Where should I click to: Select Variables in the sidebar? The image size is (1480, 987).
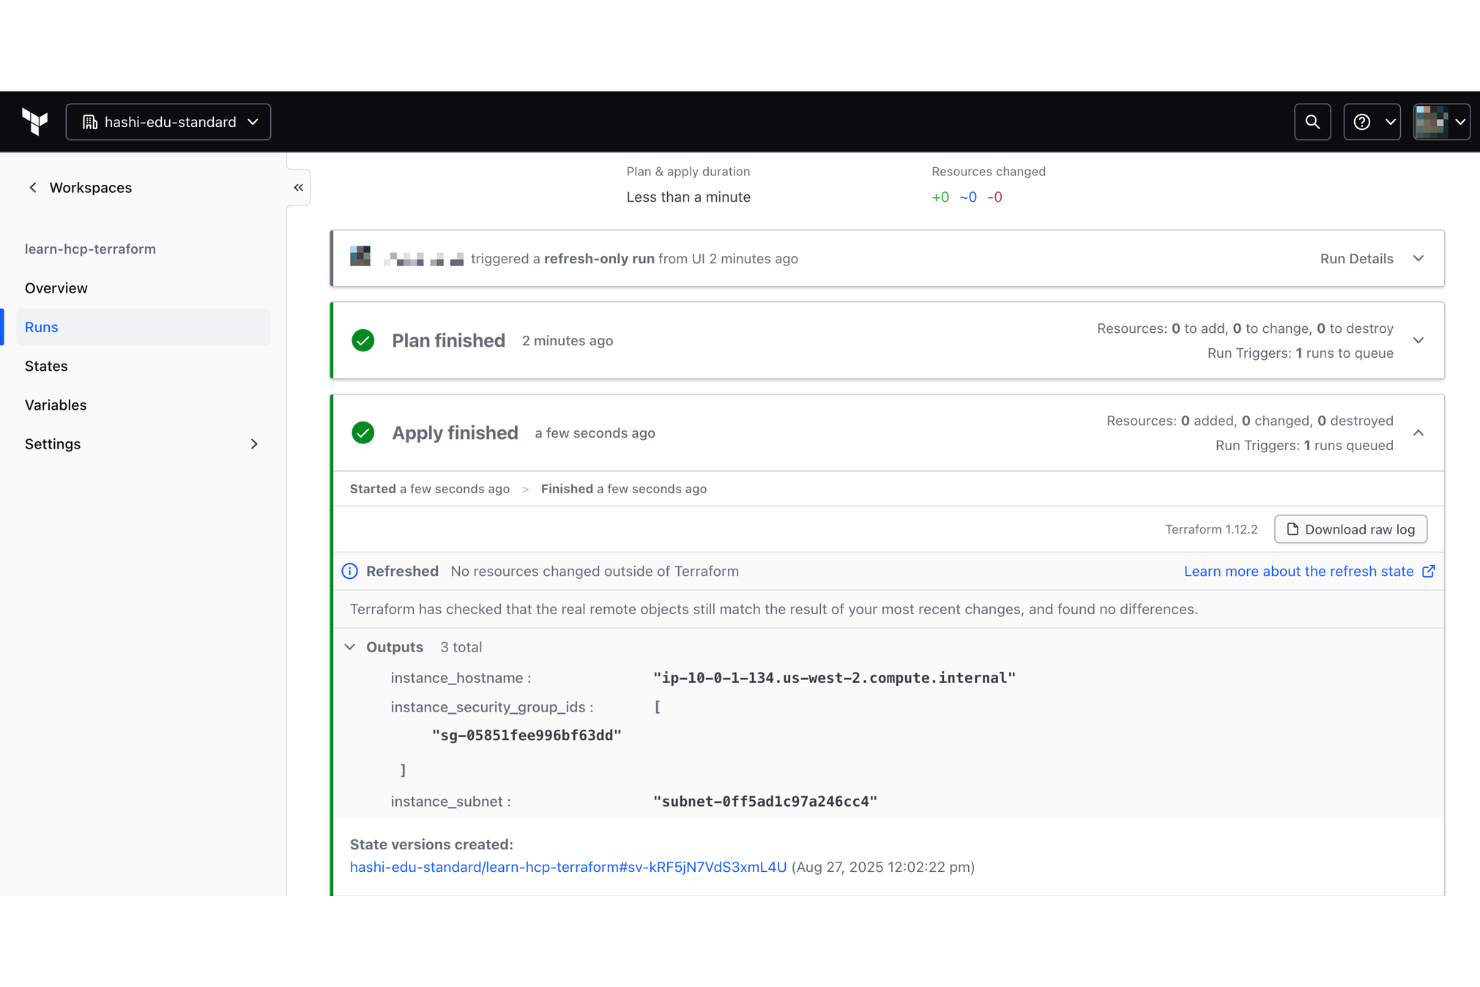point(55,404)
